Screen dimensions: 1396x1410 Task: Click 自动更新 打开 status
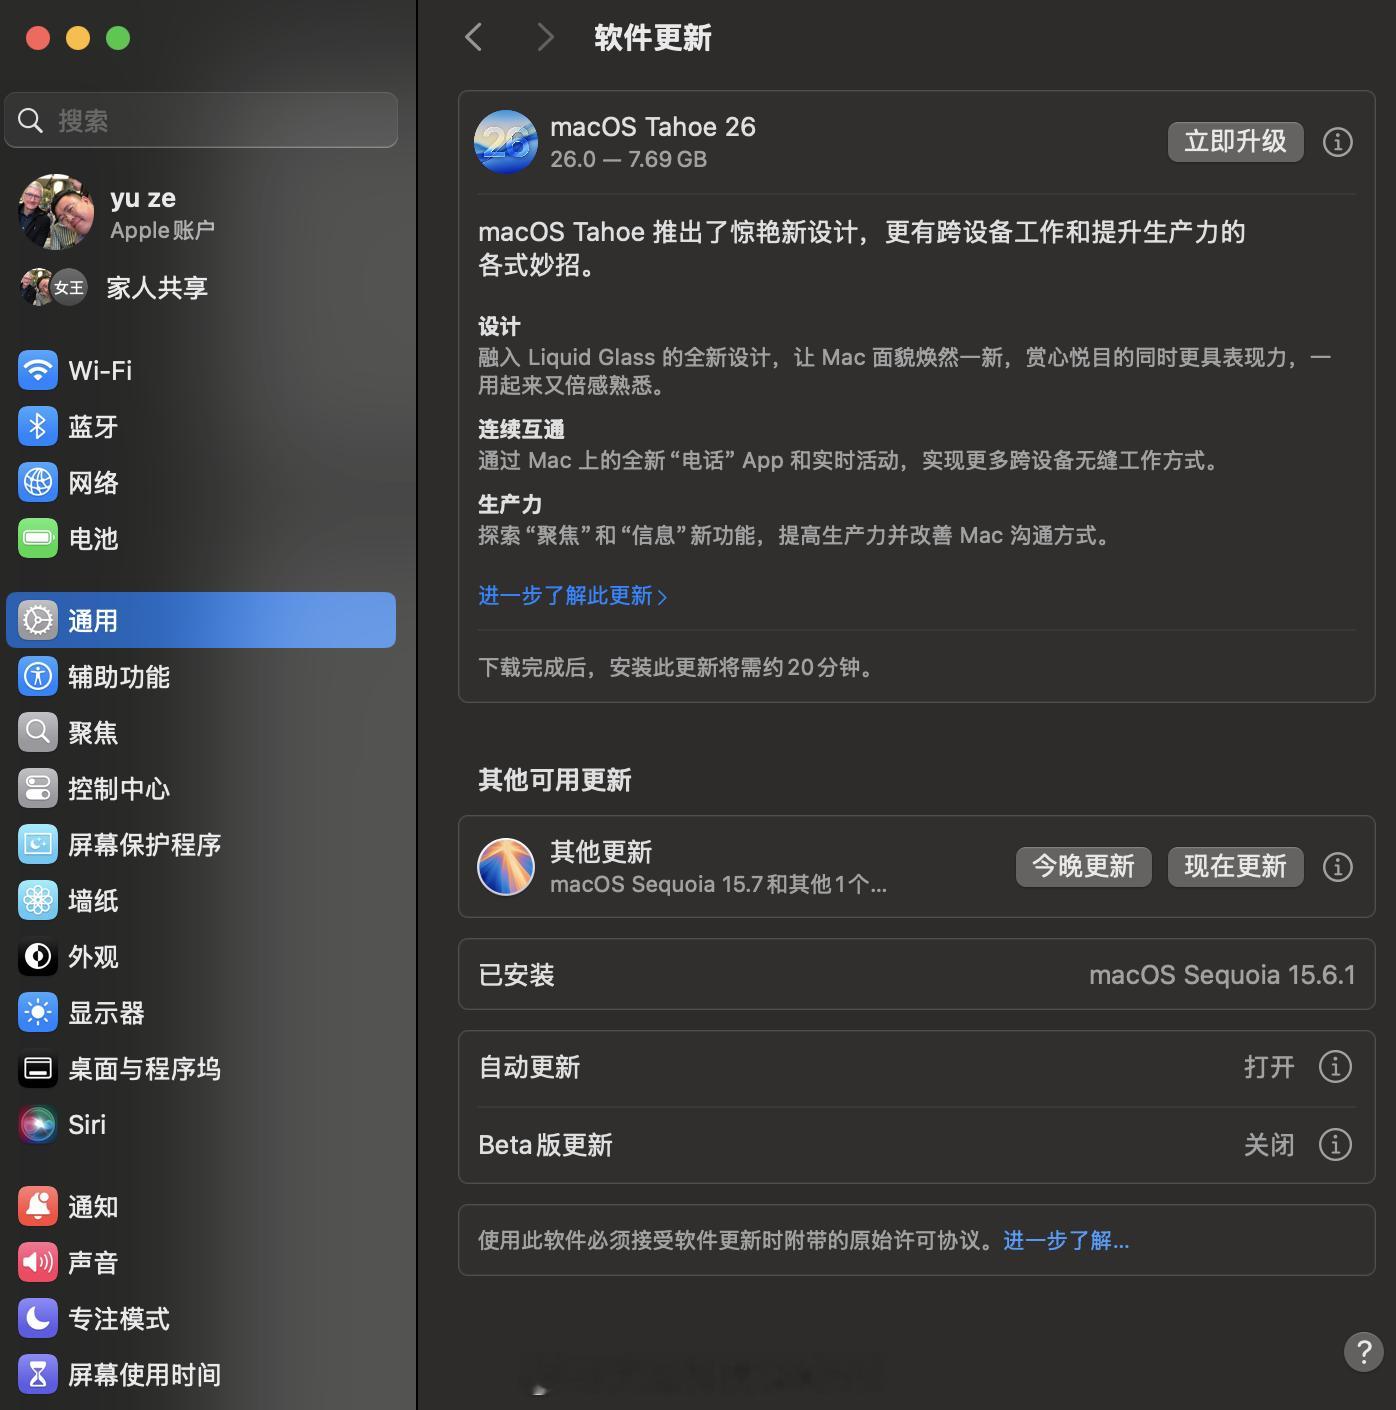pyautogui.click(x=1269, y=1067)
